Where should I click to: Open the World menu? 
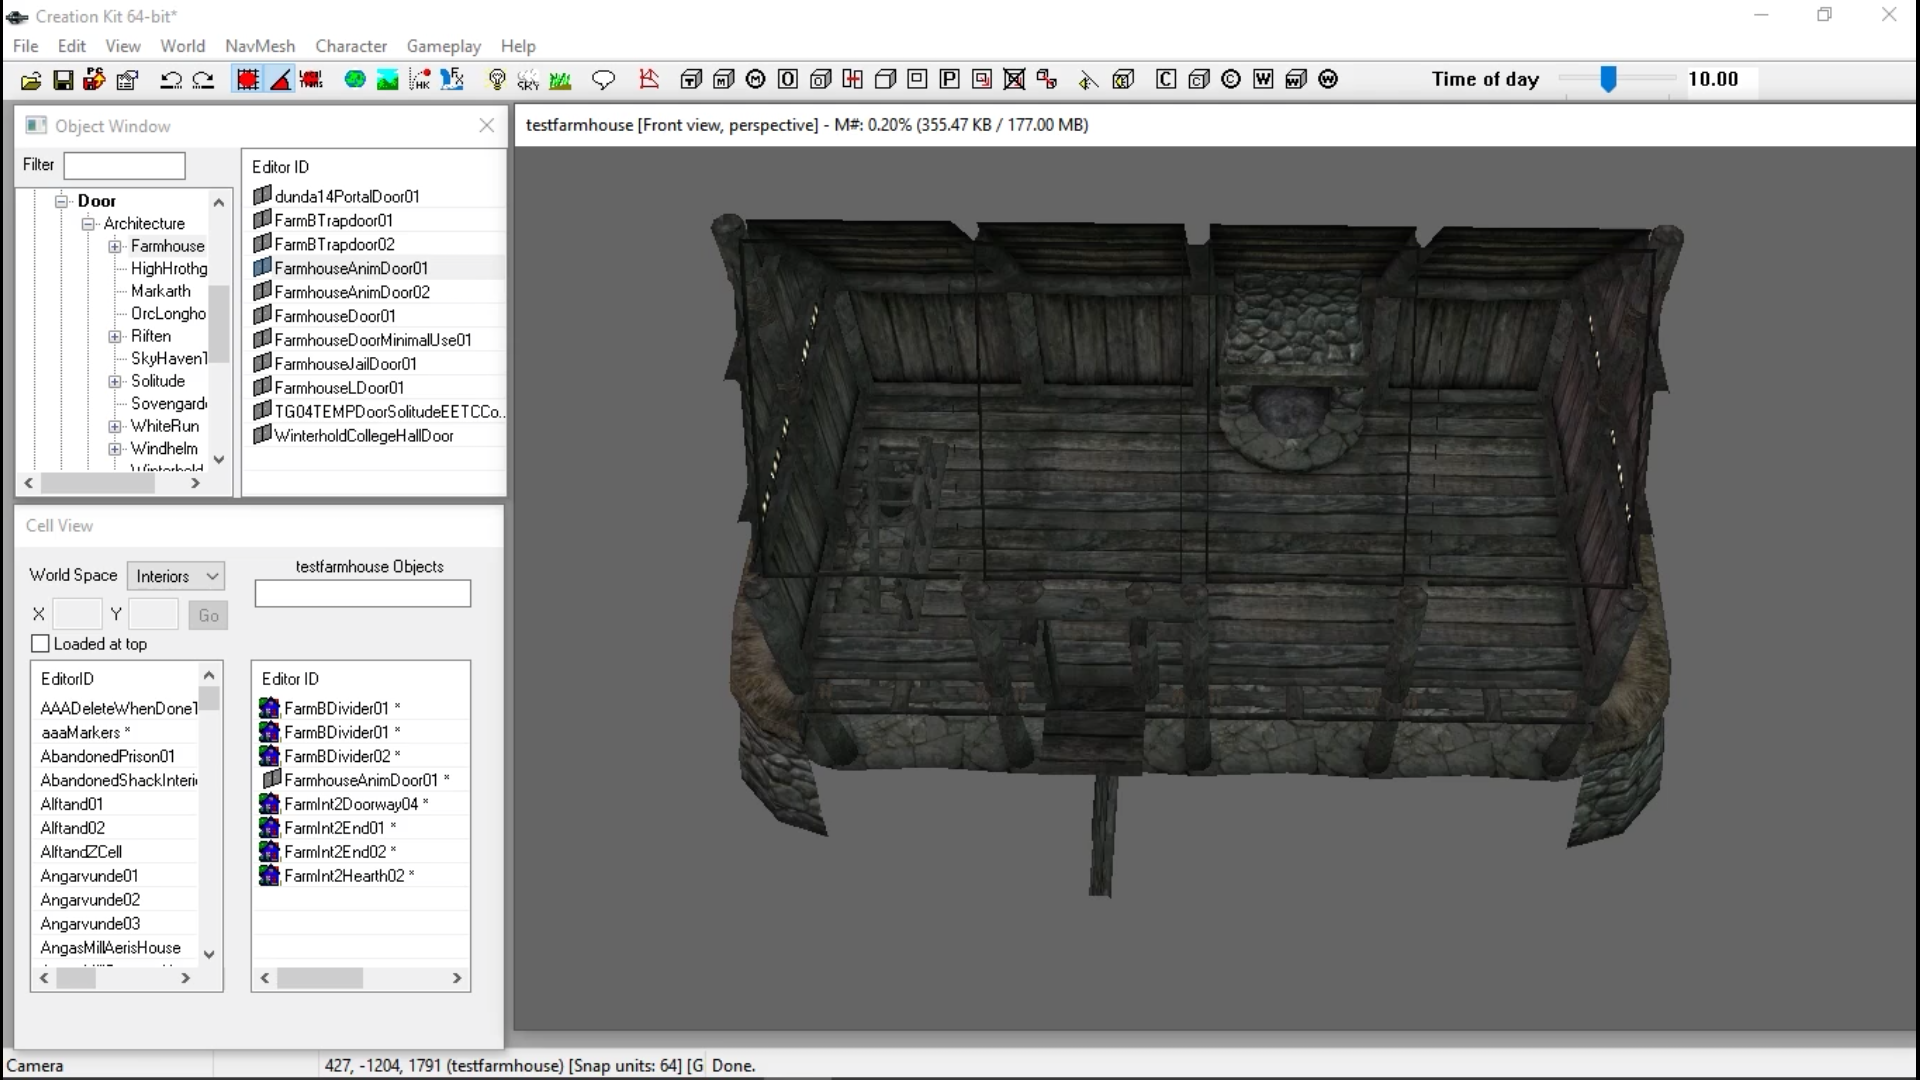(x=183, y=46)
